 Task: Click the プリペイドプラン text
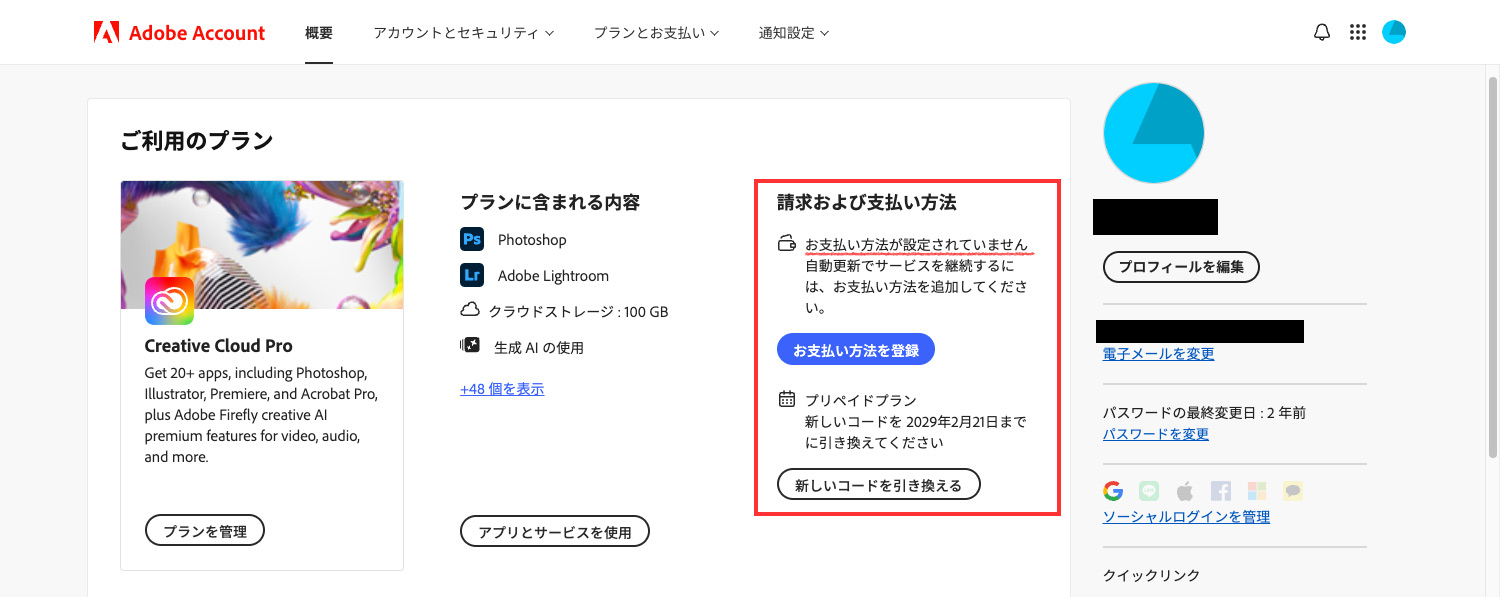[x=861, y=400]
